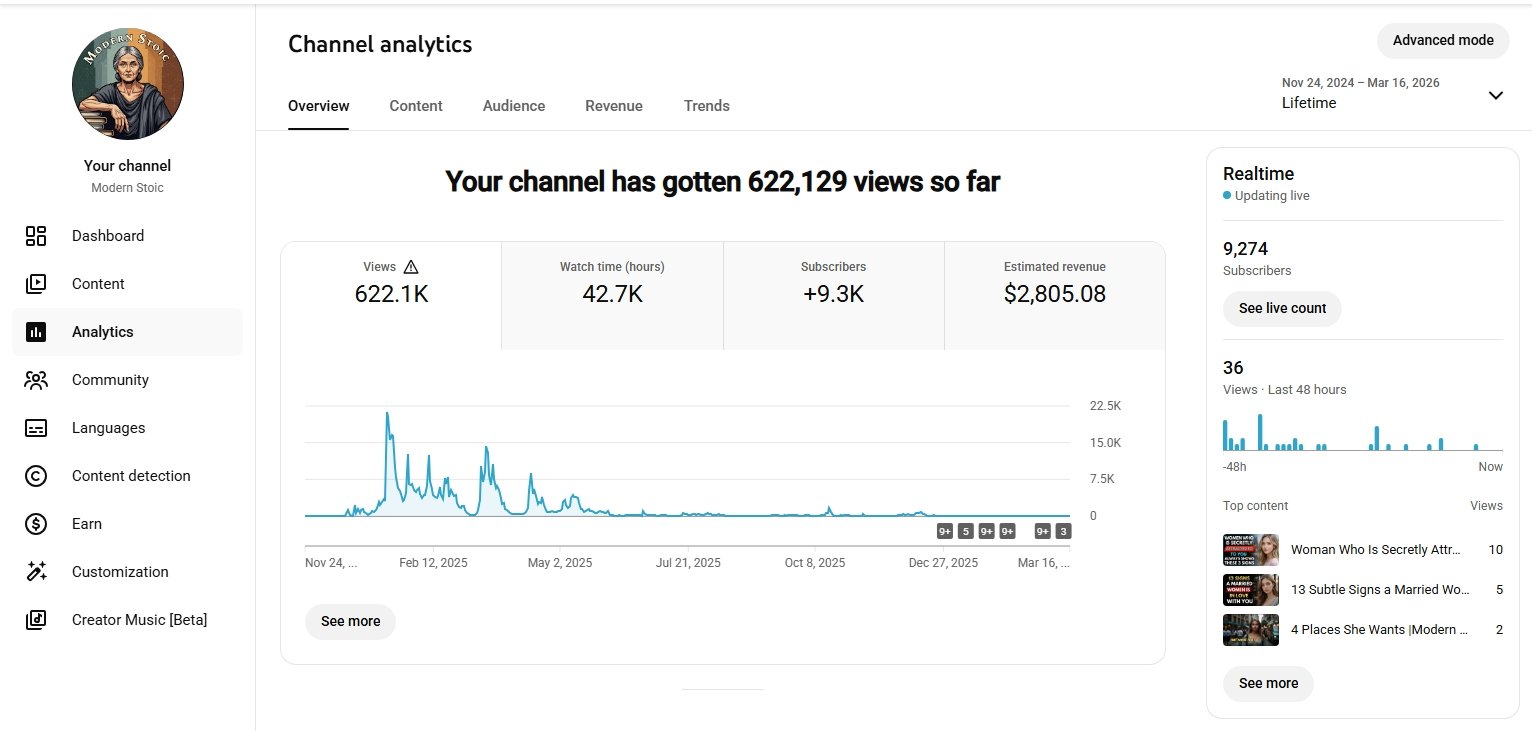
Task: Select the Trends tab
Action: click(707, 106)
